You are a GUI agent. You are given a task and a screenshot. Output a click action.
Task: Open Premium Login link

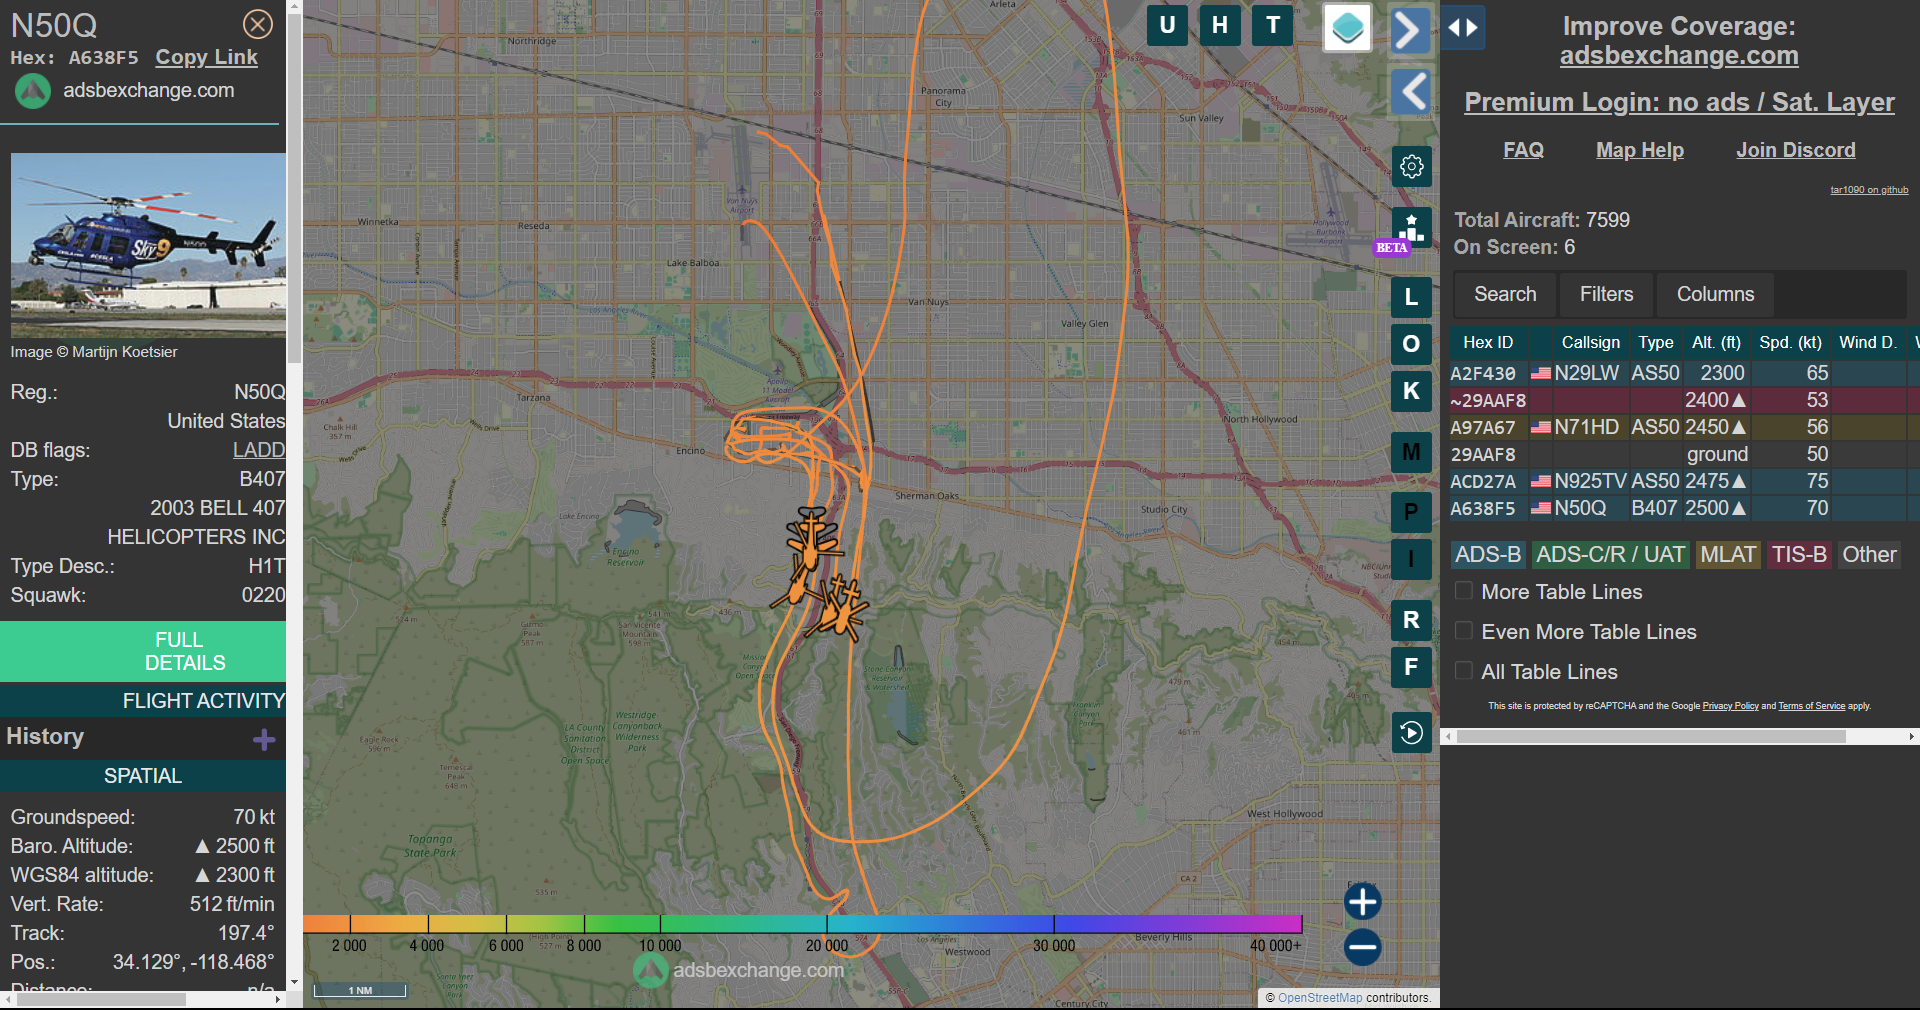point(1679,102)
